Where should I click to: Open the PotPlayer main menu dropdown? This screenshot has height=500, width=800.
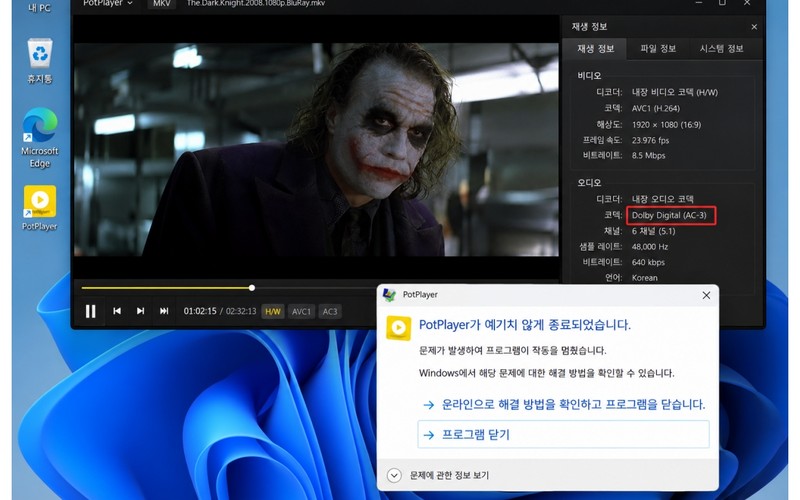[108, 3]
